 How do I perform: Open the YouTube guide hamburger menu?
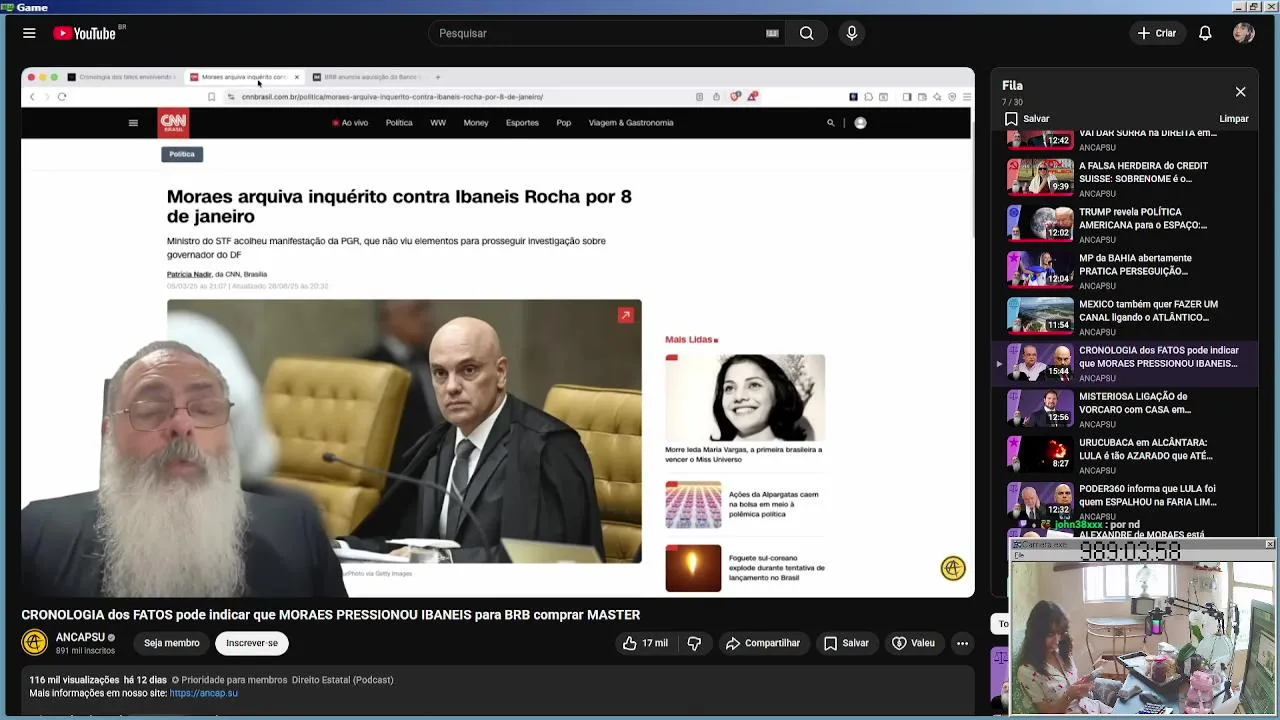click(x=29, y=33)
